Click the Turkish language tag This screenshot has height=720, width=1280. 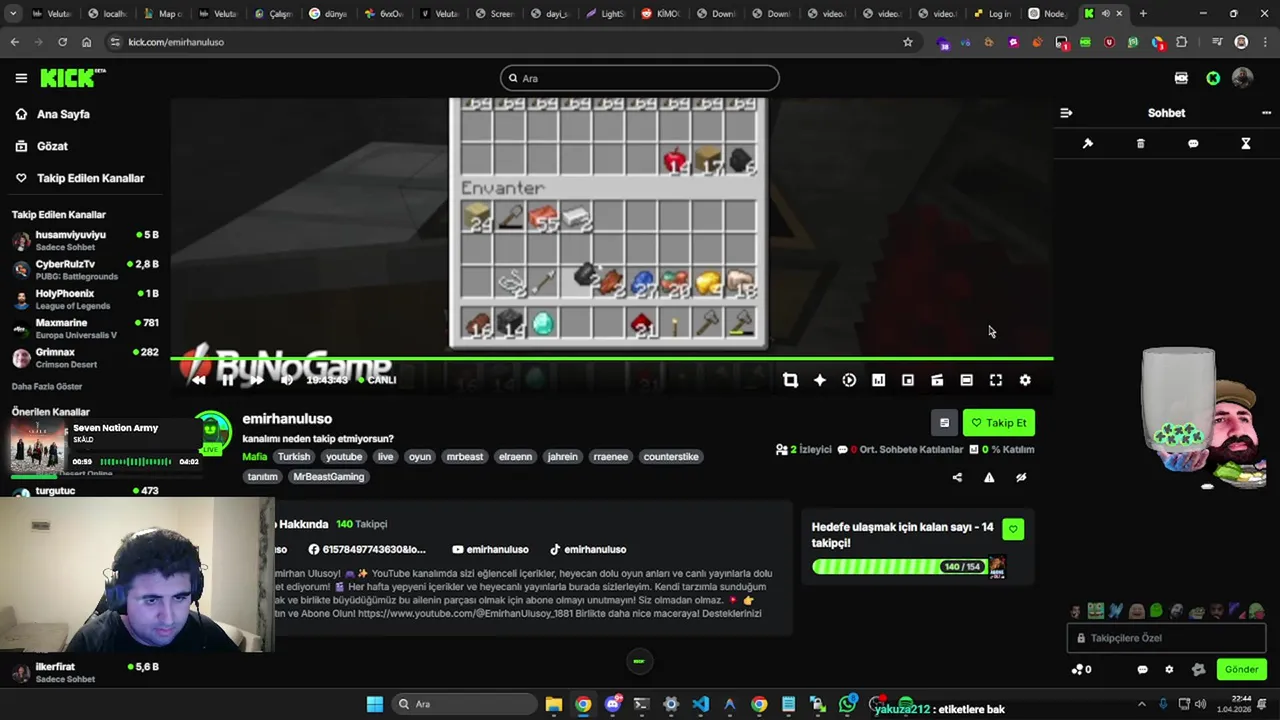(294, 456)
